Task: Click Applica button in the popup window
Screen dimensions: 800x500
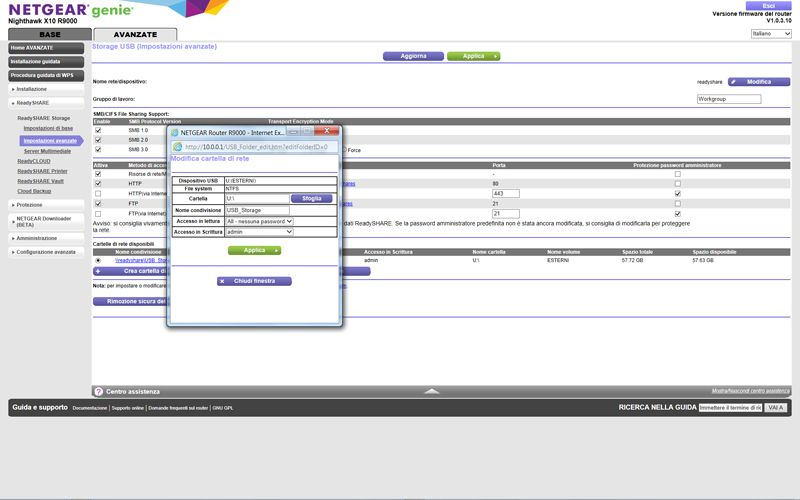Action: [x=254, y=251]
